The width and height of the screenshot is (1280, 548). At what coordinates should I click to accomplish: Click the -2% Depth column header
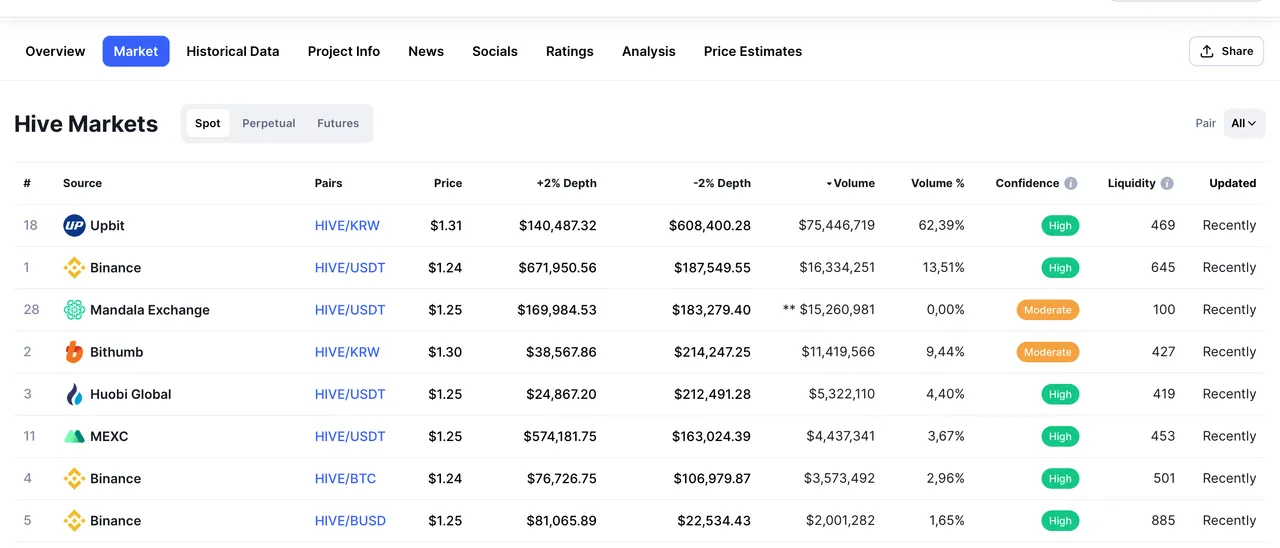(x=722, y=184)
